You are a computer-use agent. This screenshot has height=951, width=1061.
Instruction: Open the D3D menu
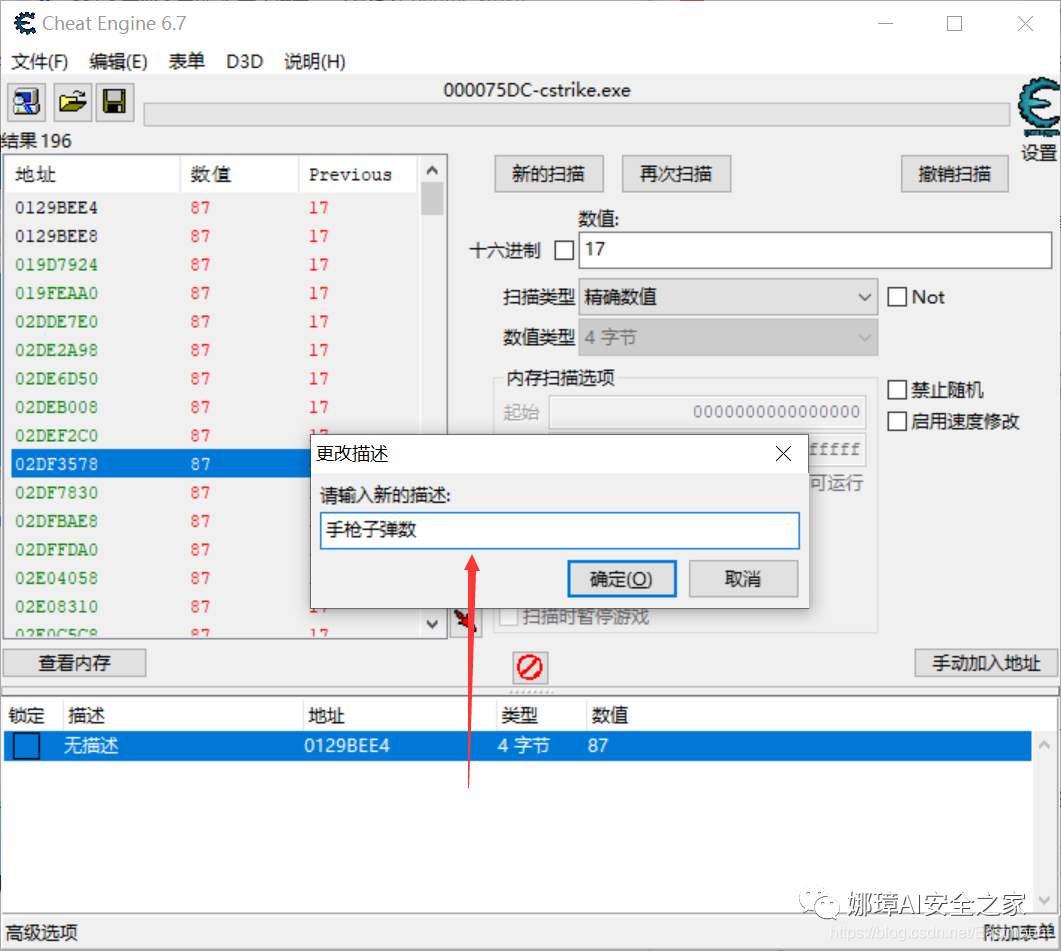click(x=244, y=62)
